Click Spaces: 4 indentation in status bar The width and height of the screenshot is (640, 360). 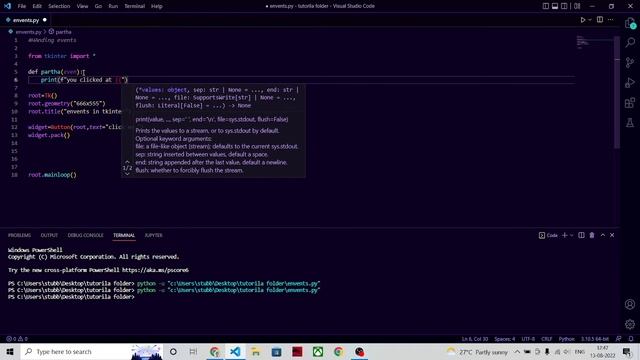[505, 339]
